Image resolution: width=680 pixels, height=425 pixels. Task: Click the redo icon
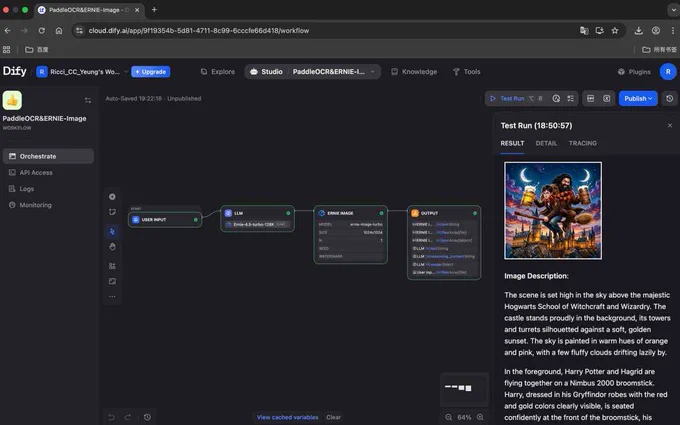point(128,417)
